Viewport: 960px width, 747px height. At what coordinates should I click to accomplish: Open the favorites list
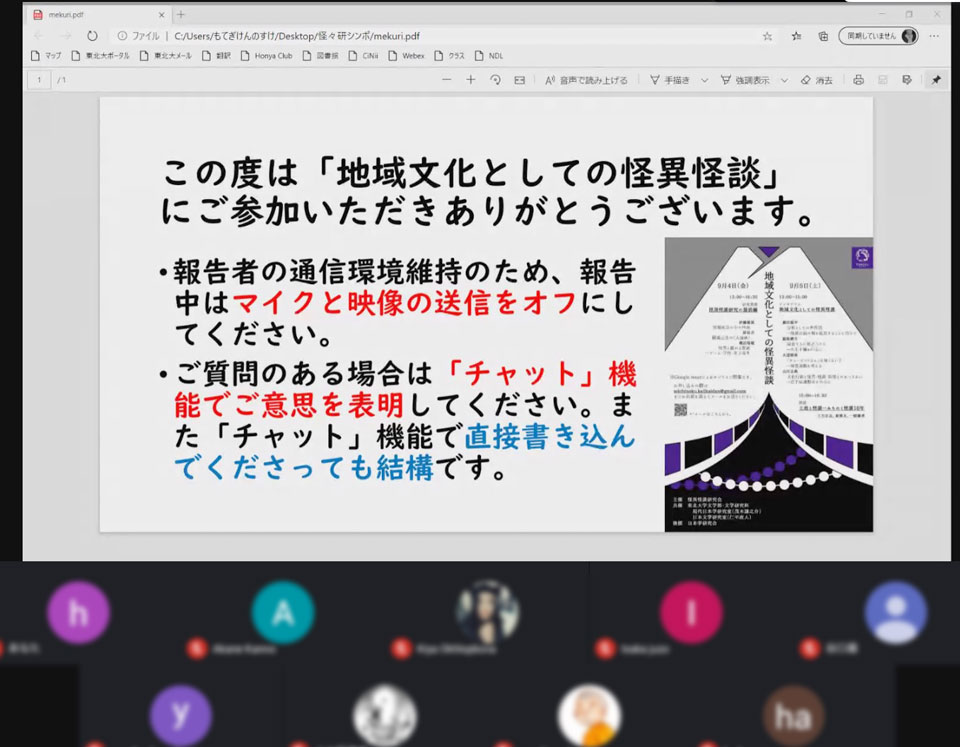[x=796, y=36]
